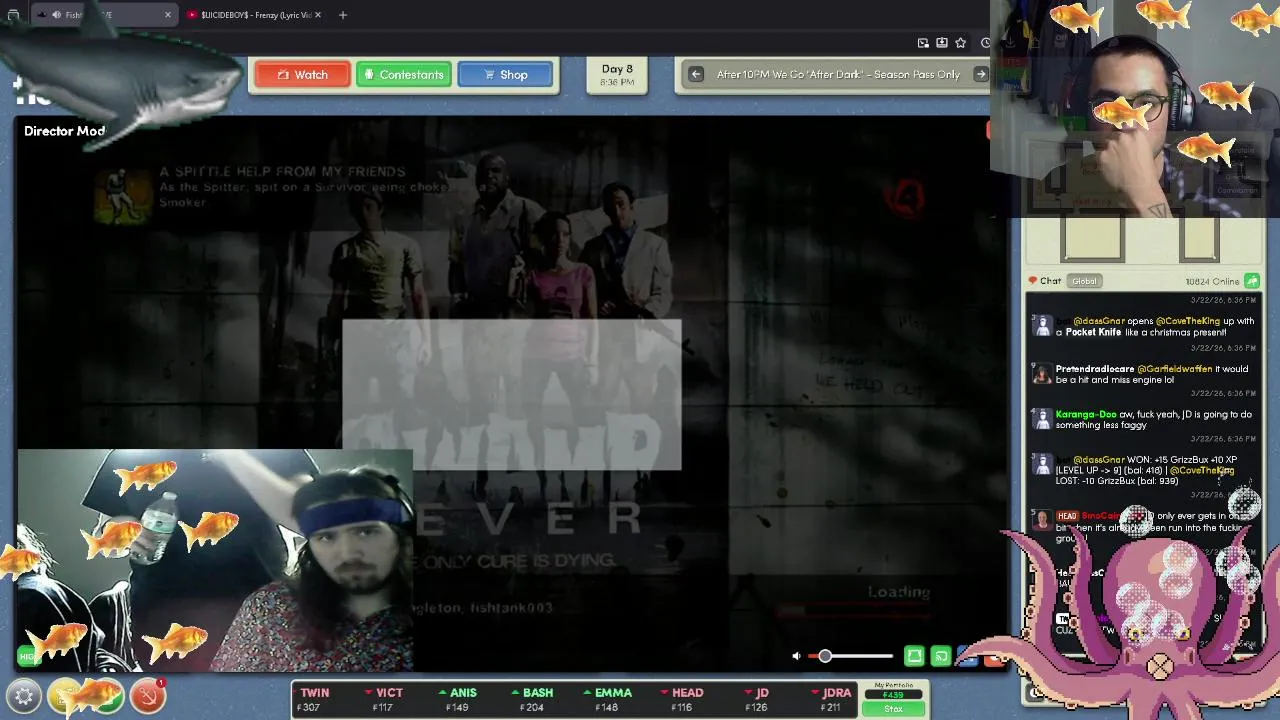The height and width of the screenshot is (720, 1280).
Task: Close the $UICIDEBOY$ Frenzy tab
Action: [x=318, y=15]
